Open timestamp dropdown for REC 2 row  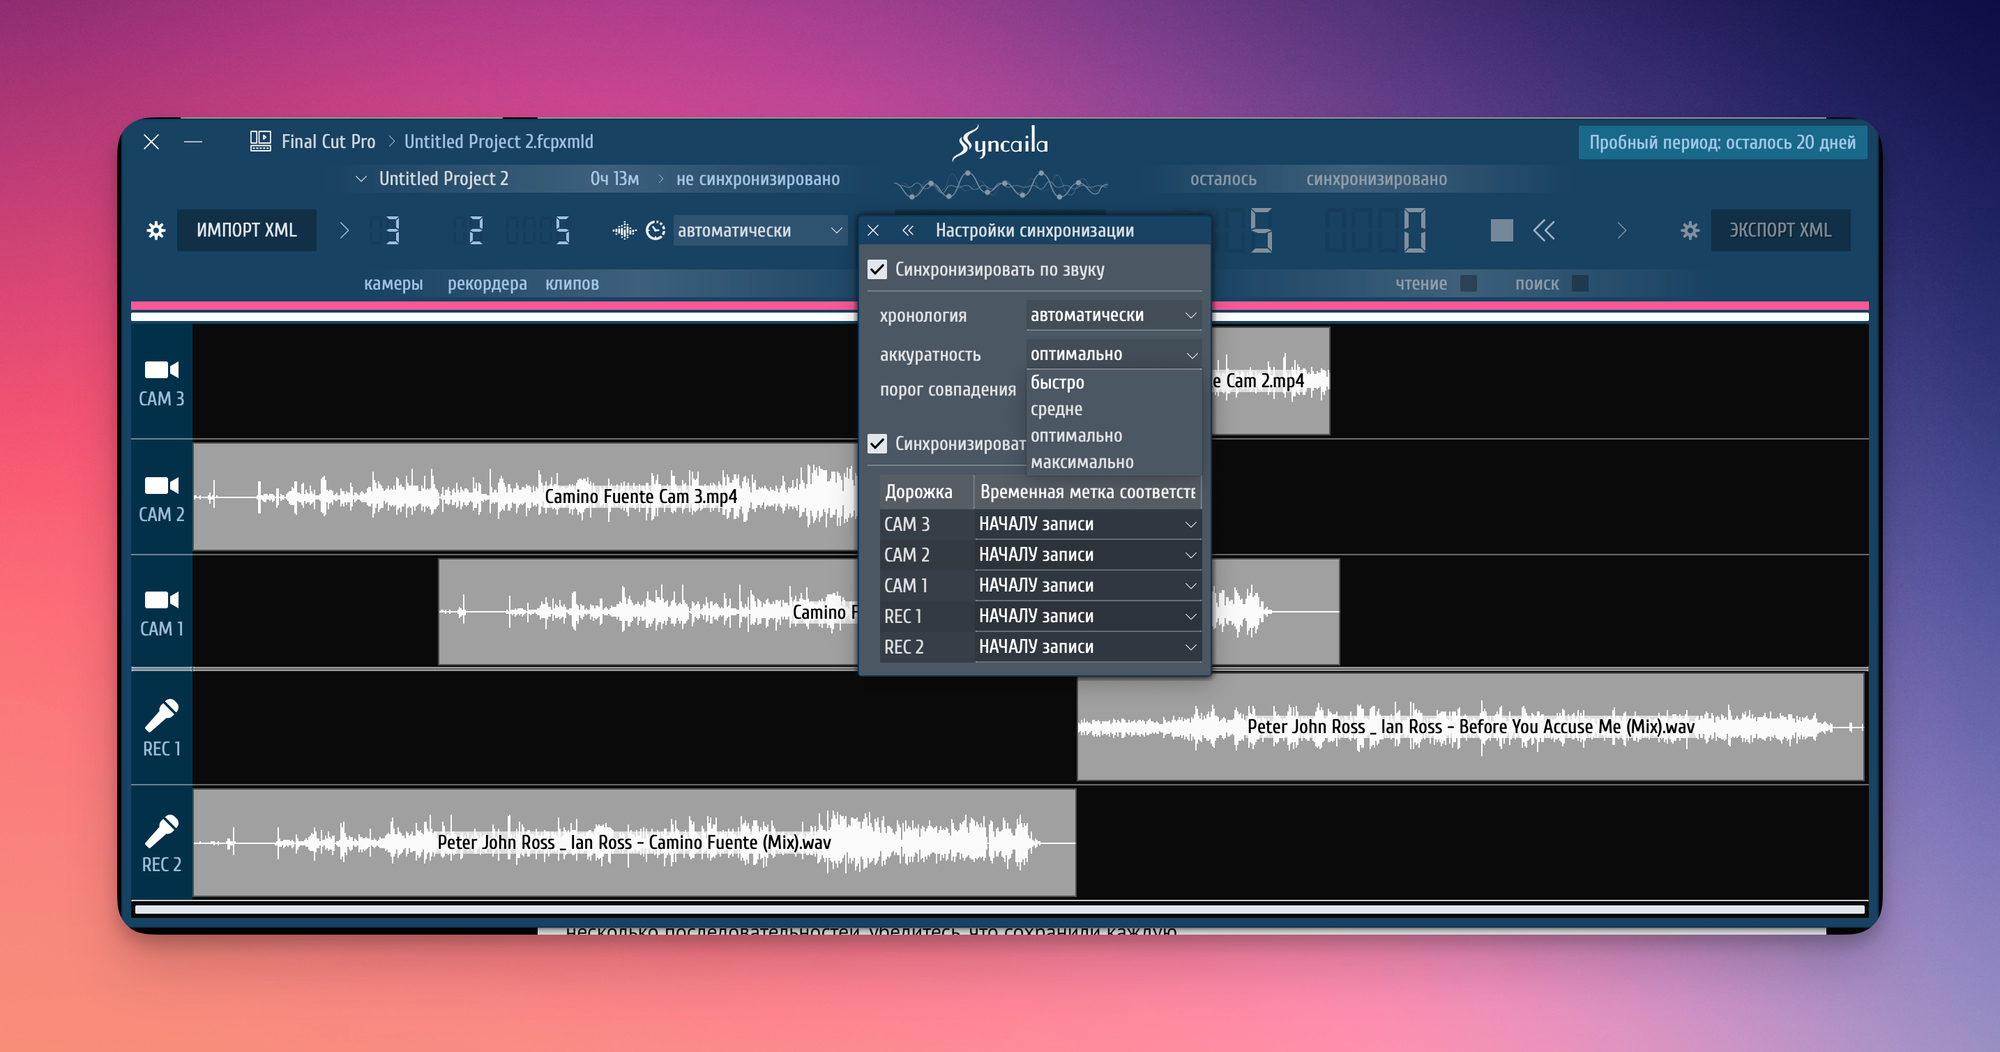1088,647
